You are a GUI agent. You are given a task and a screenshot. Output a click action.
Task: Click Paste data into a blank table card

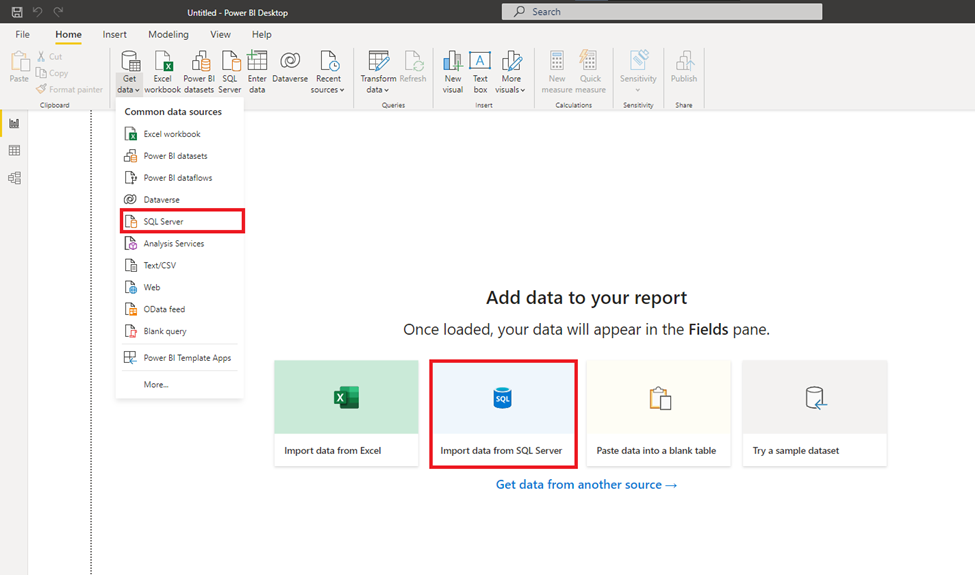point(658,413)
